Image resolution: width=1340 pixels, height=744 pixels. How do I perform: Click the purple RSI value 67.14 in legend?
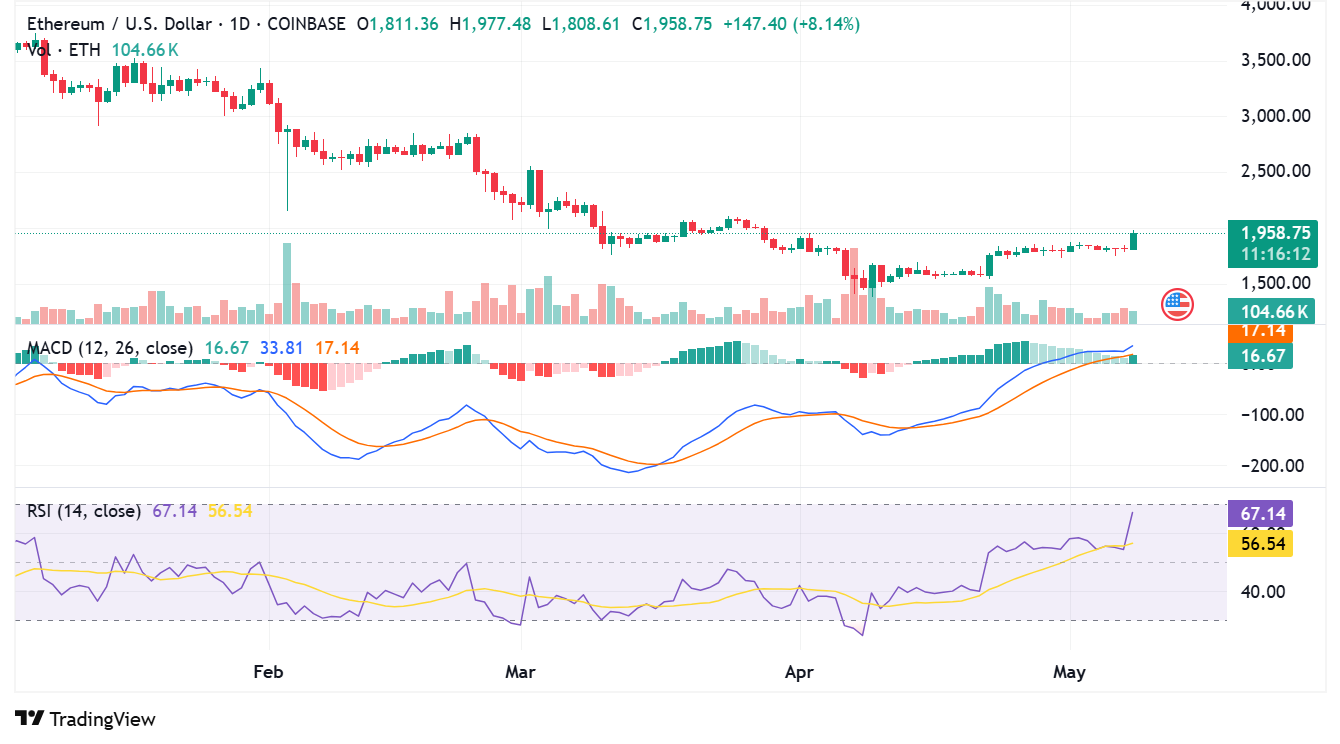pyautogui.click(x=174, y=511)
